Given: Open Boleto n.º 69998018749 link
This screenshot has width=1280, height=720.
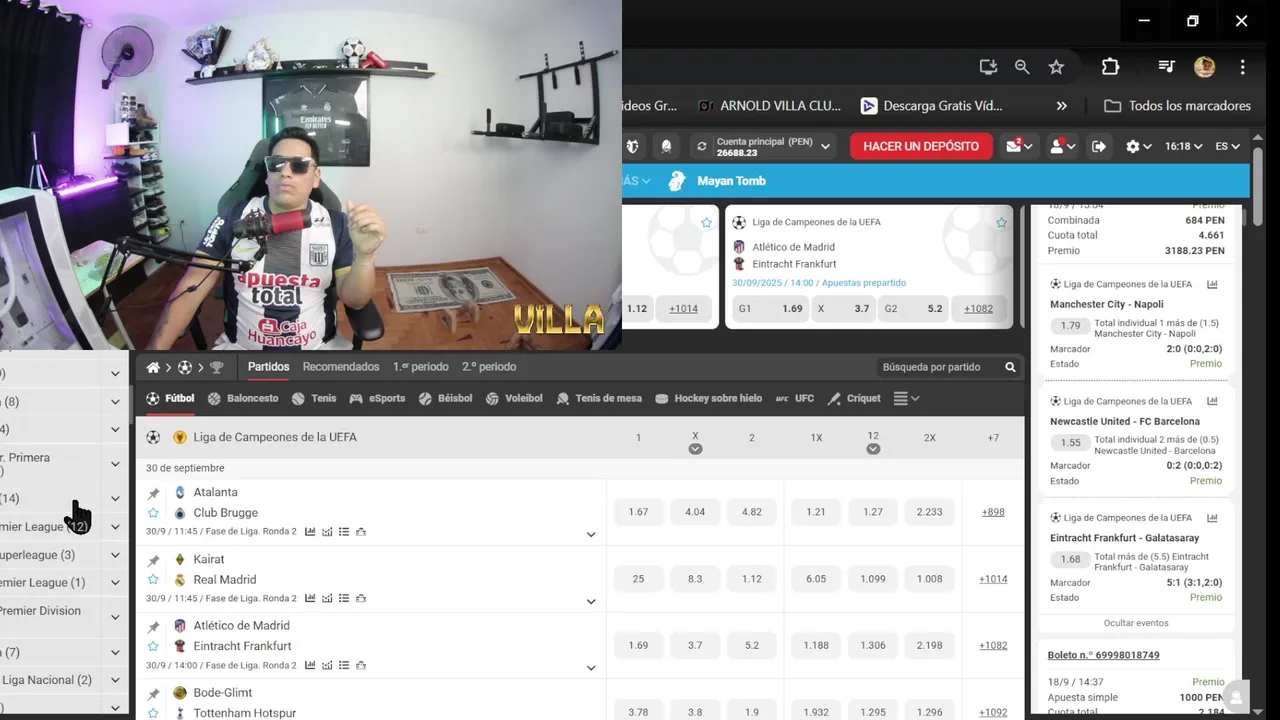Looking at the screenshot, I should [x=1104, y=655].
